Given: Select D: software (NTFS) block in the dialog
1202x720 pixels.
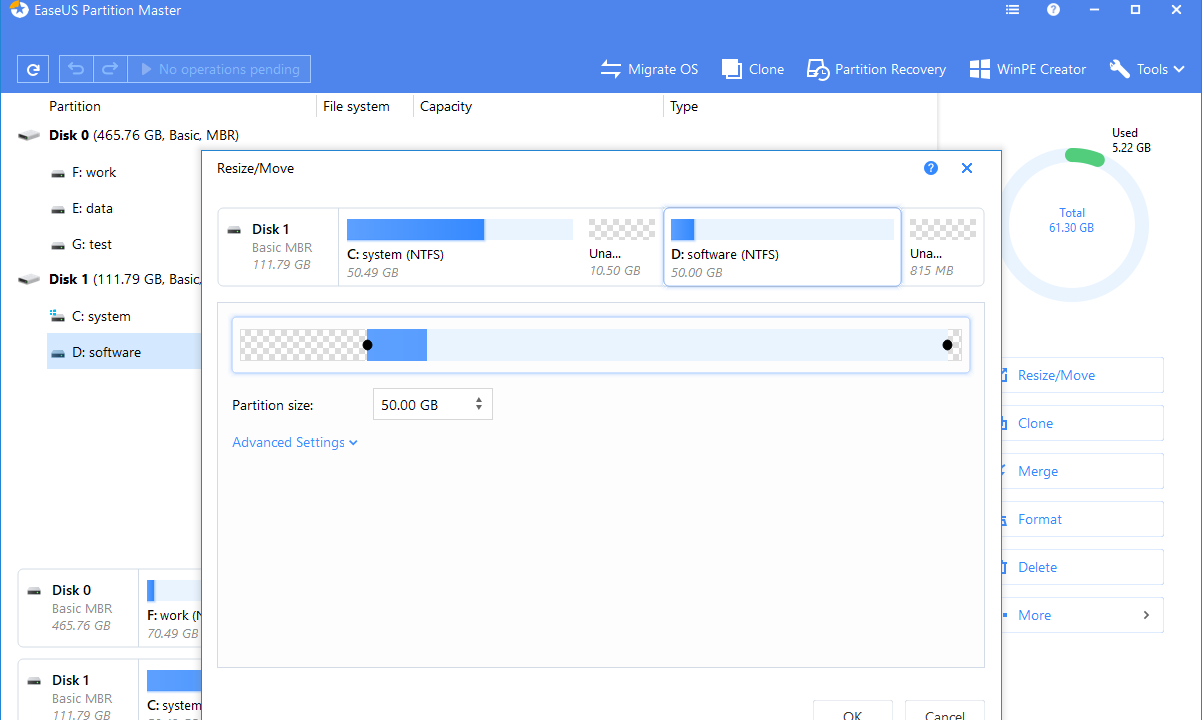Looking at the screenshot, I should 782,247.
